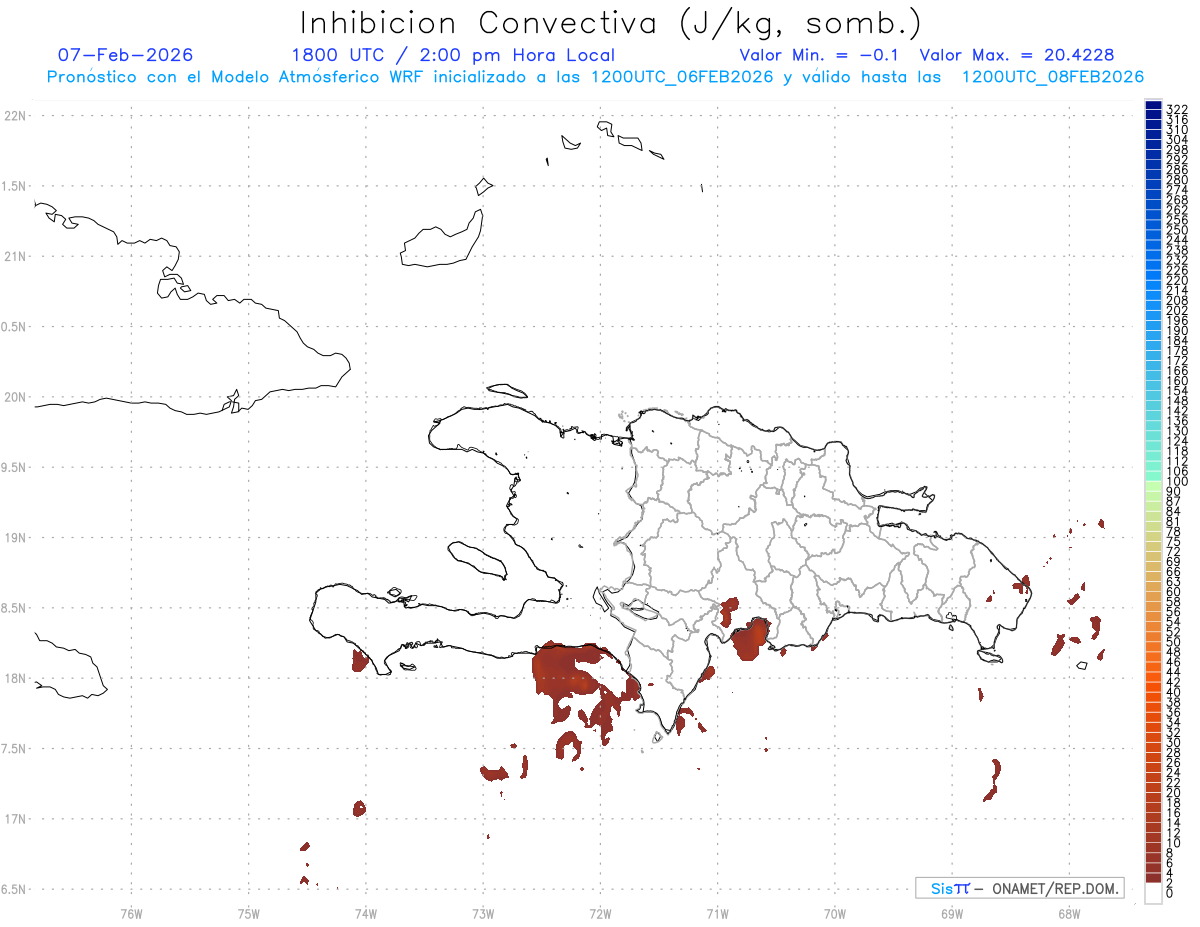Click the '76W' longitude label
Image resolution: width=1200 pixels, height=927 pixels.
(131, 913)
